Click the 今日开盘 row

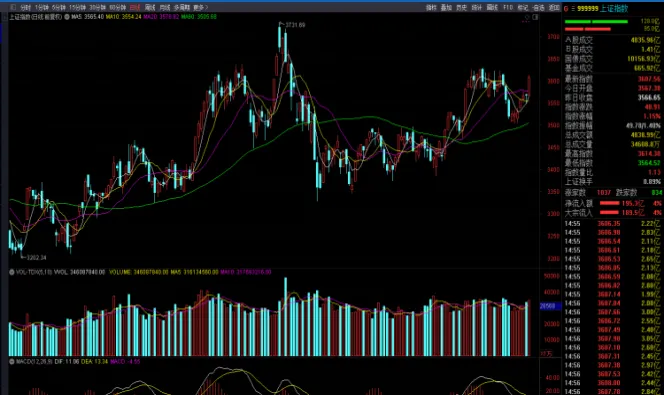pos(612,88)
